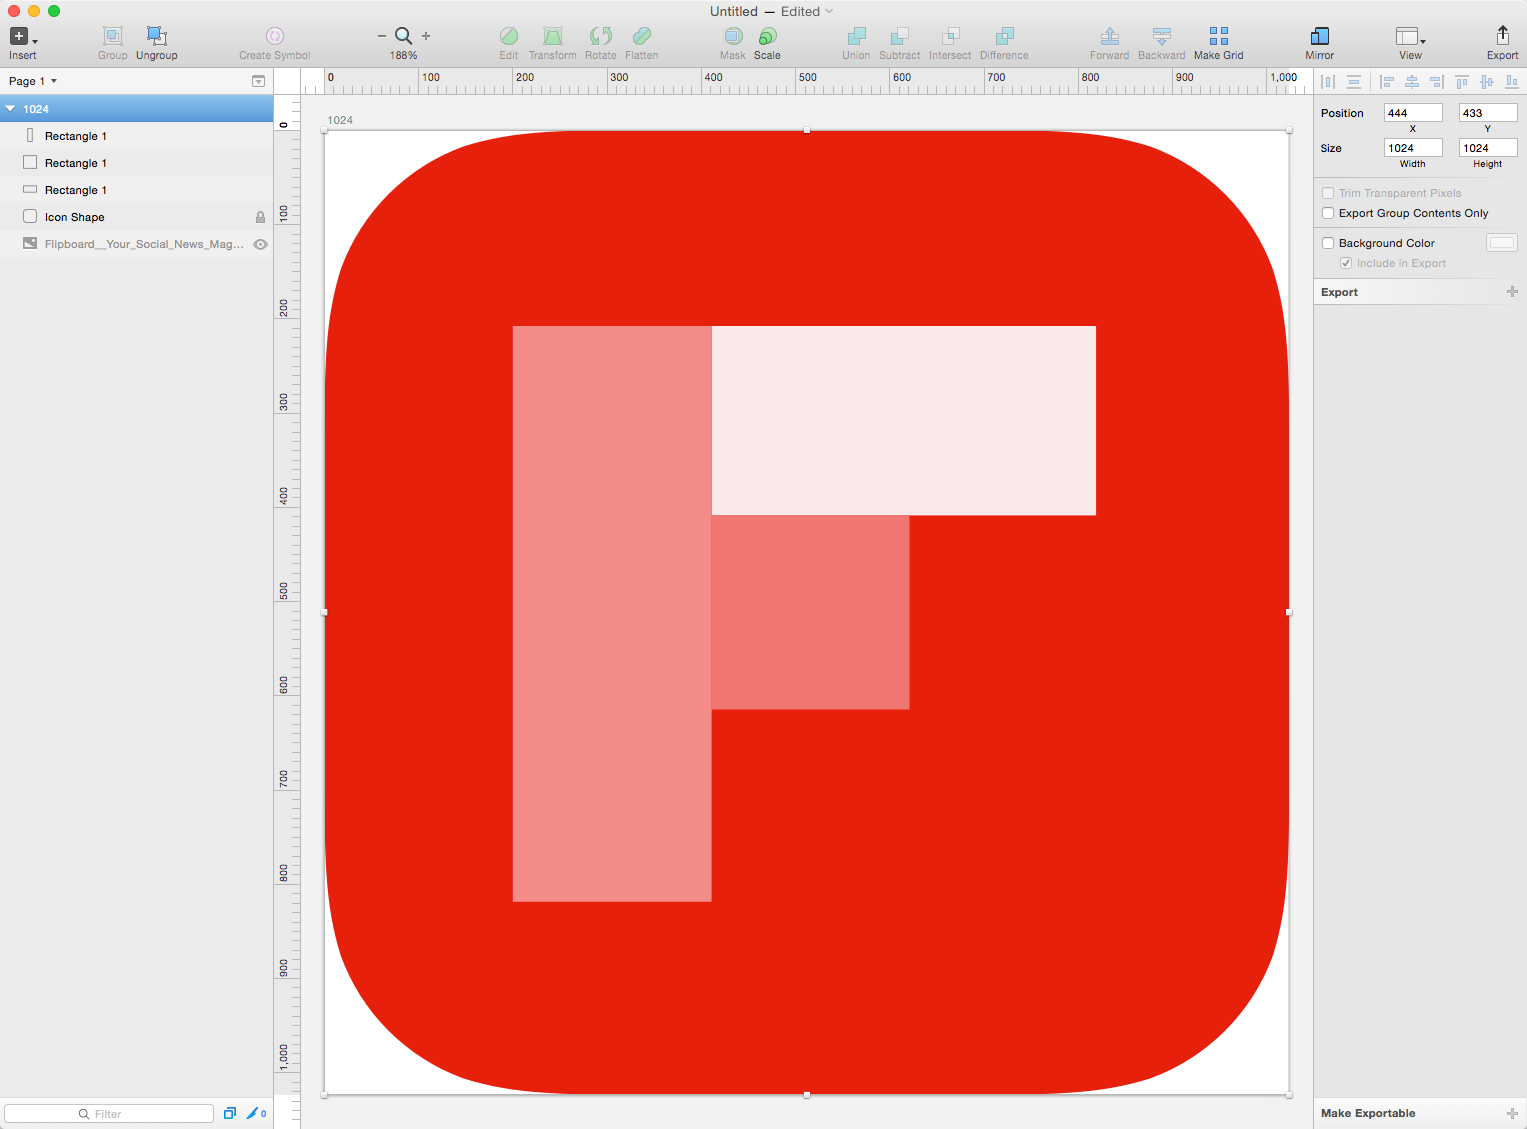Viewport: 1527px width, 1129px height.
Task: Unlock the Icon Shape layer
Action: 259,216
